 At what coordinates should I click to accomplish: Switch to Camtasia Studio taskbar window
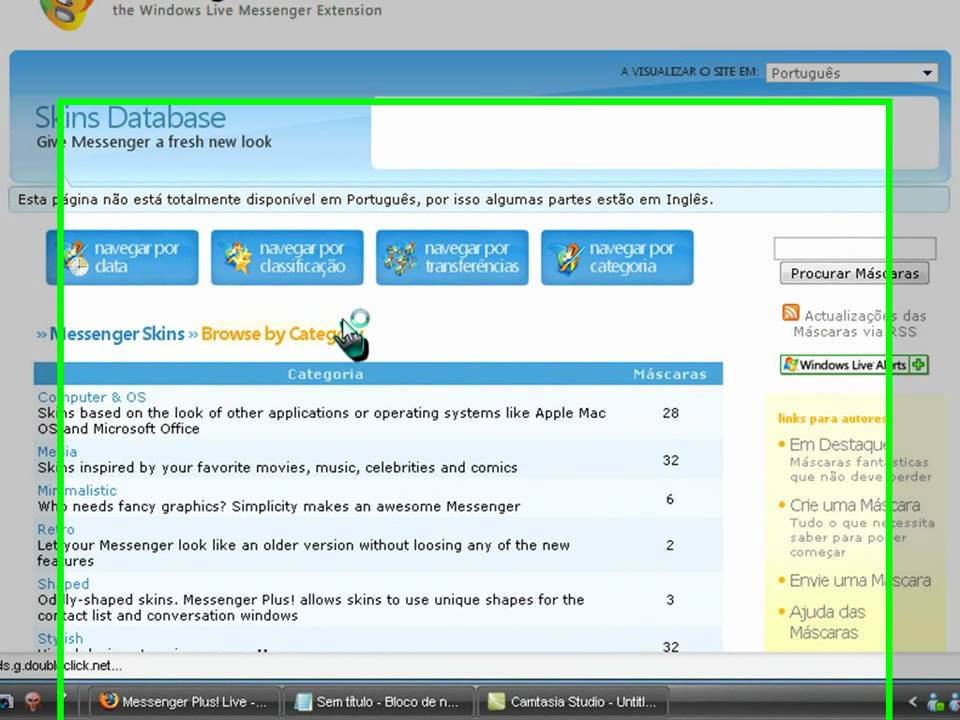click(x=573, y=702)
